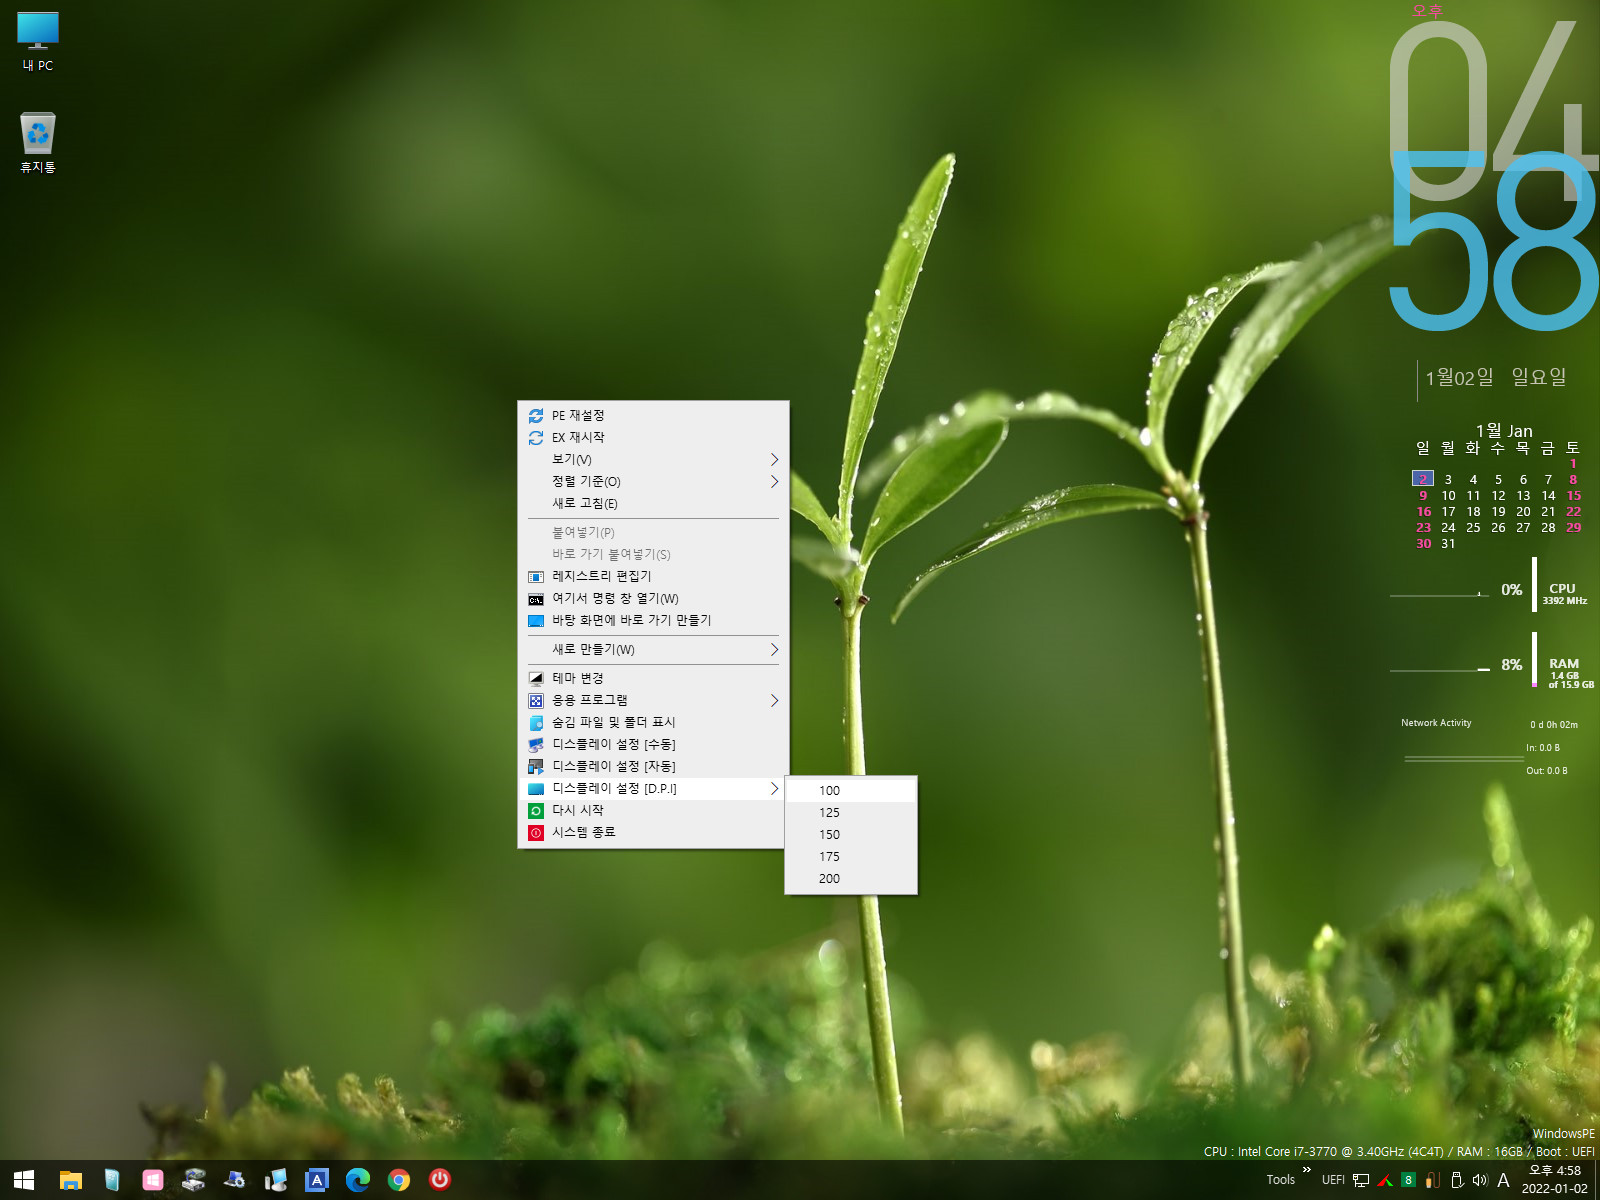Select 디스플레이 설정 [수동] entry
1600x1200 pixels.
click(653, 744)
